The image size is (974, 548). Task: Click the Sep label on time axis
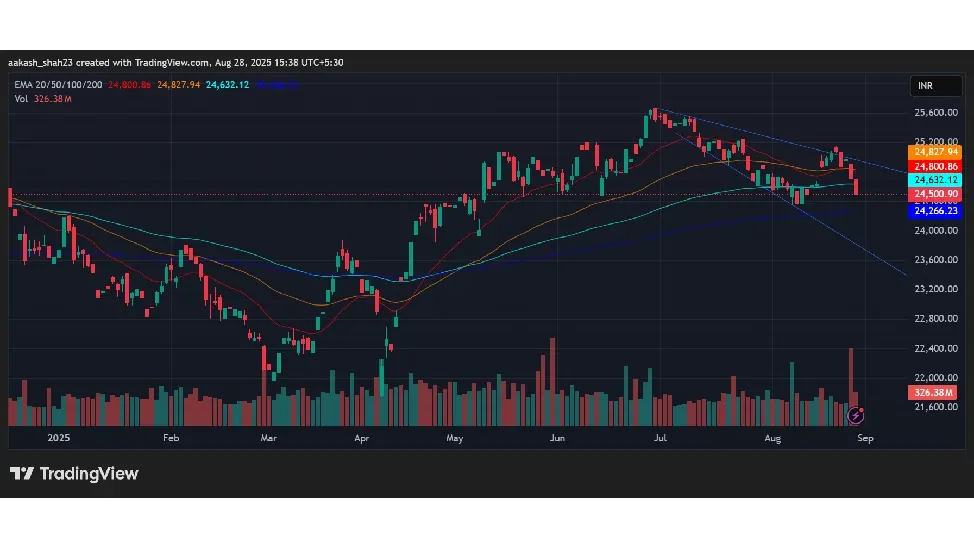865,438
